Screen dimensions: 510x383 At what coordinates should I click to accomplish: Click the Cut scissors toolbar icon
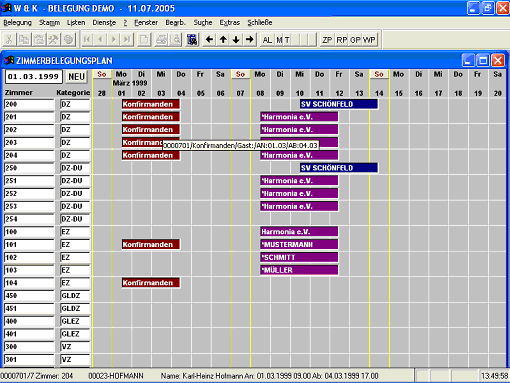[x=9, y=40]
